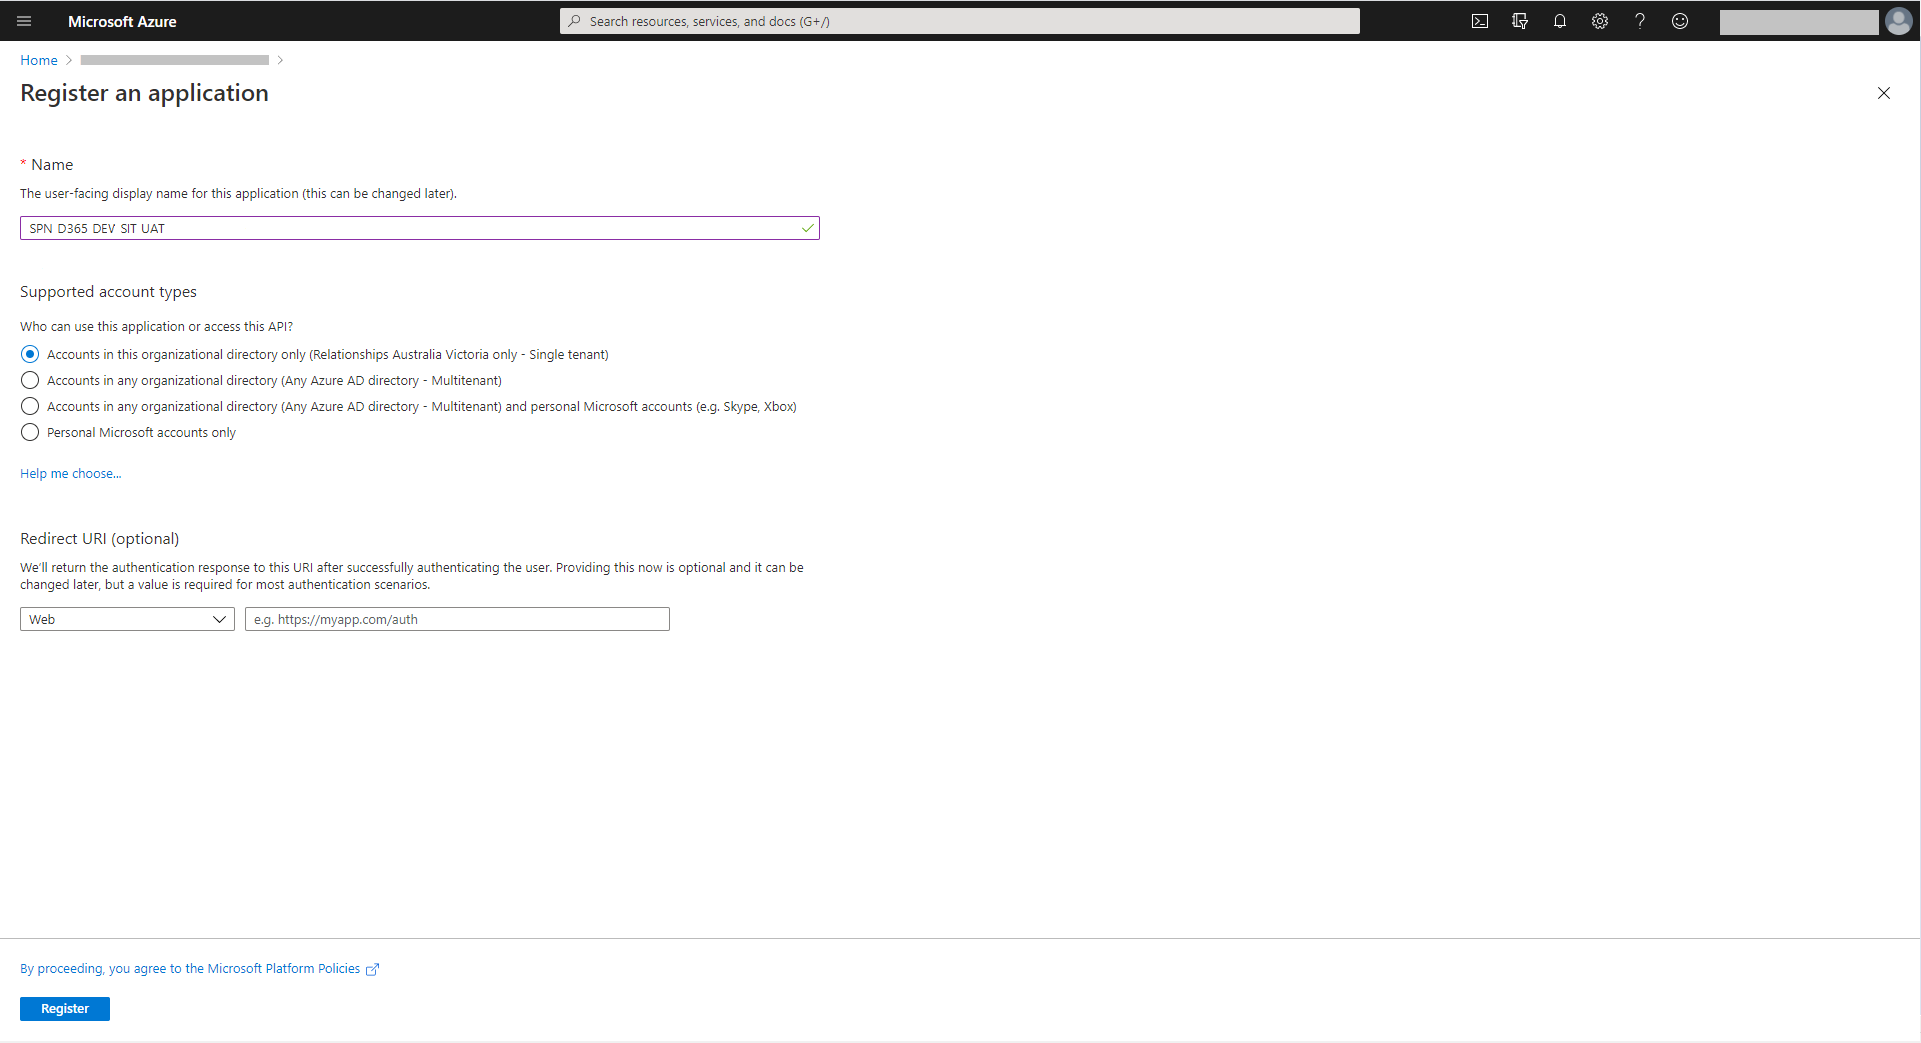Expand the Web redirect URI type dropdown

click(x=127, y=620)
